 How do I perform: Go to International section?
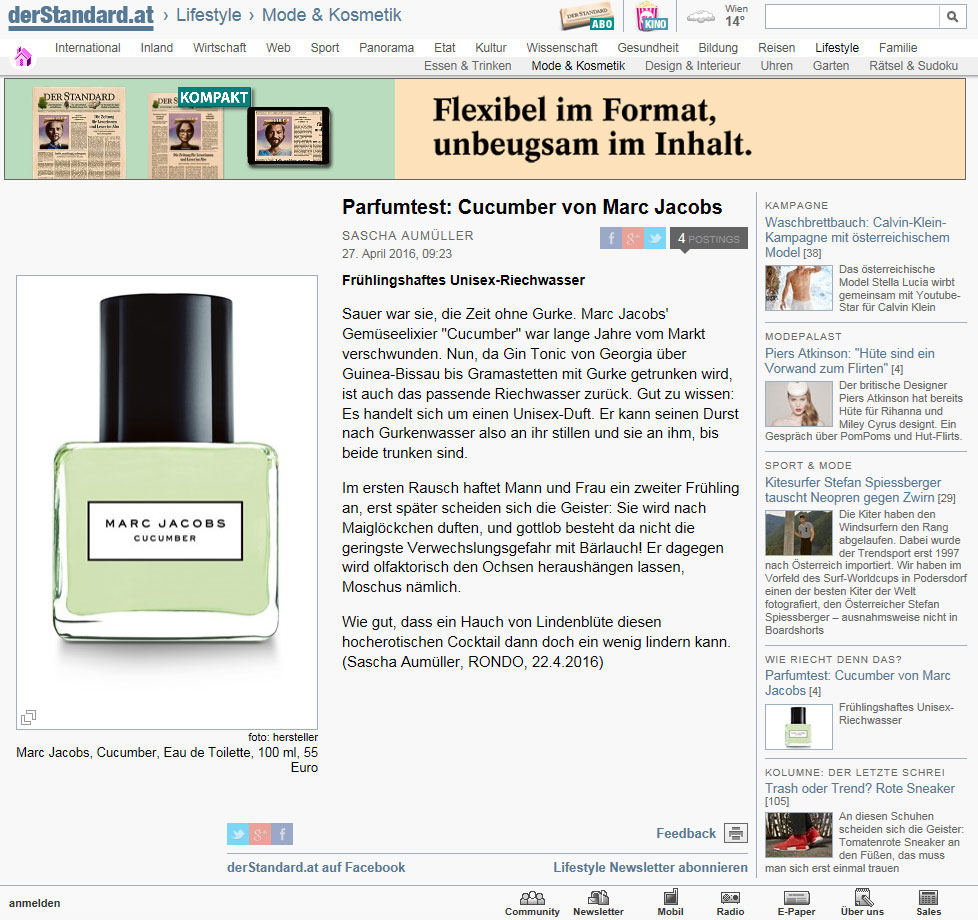click(87, 47)
